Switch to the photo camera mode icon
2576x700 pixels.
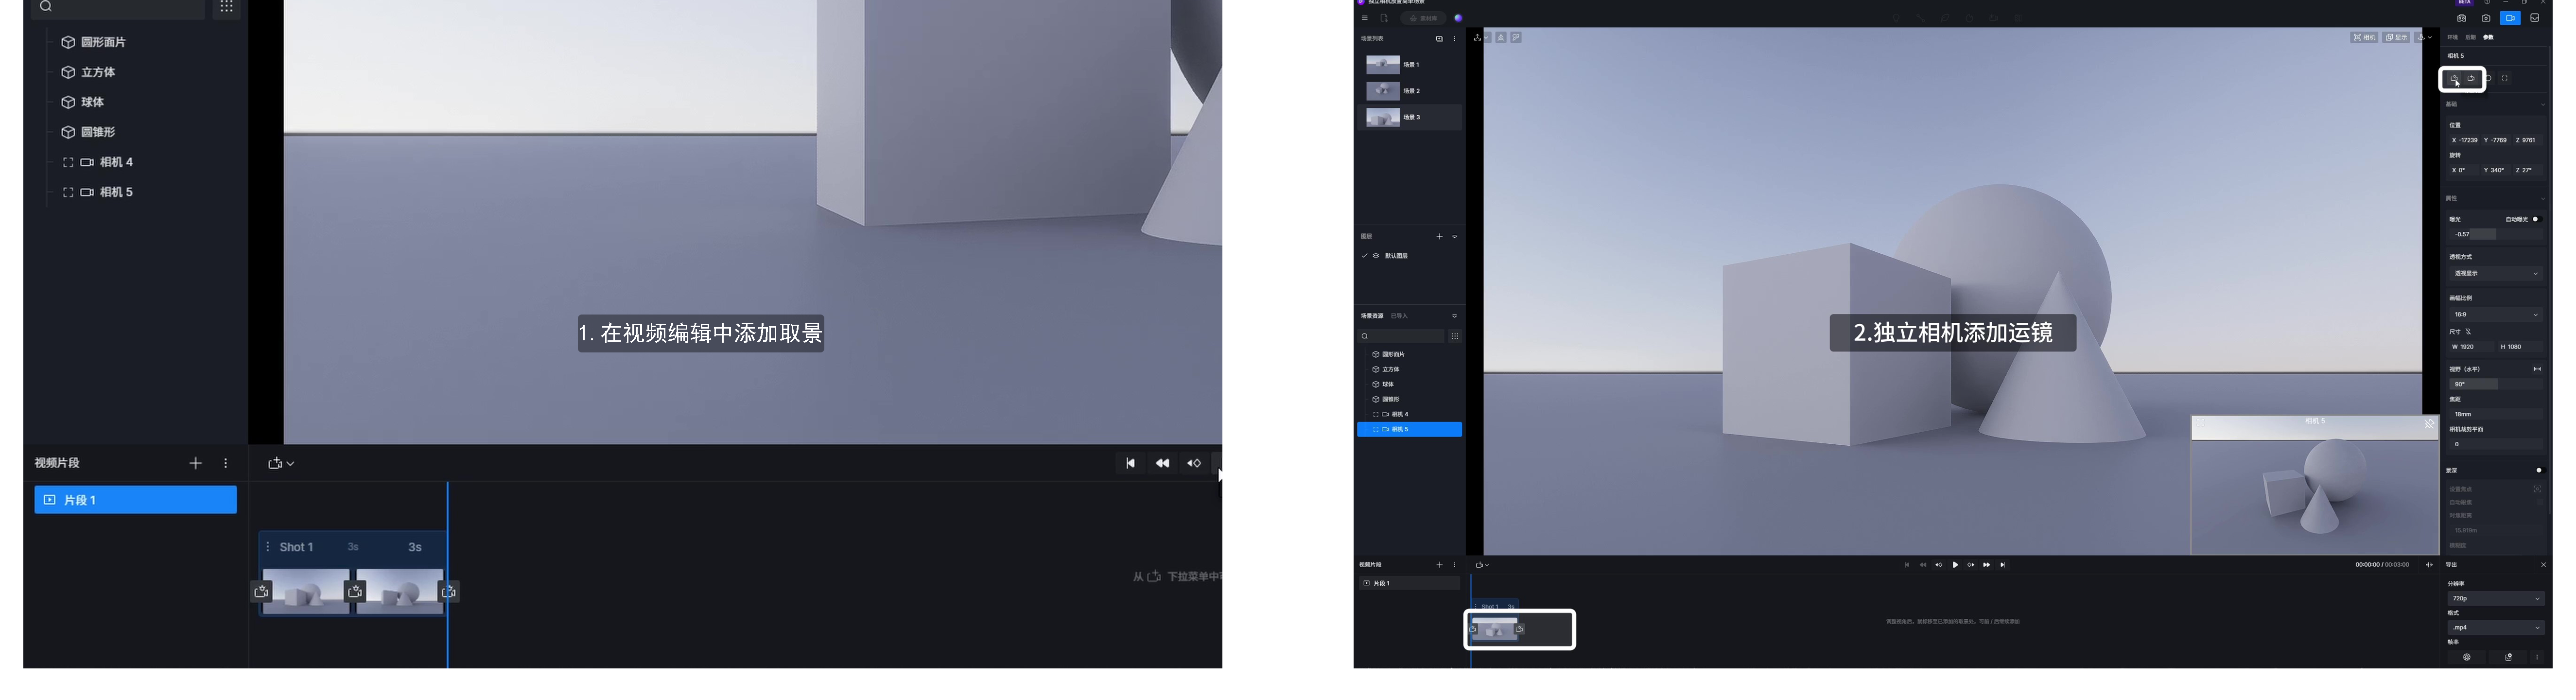pyautogui.click(x=2485, y=18)
